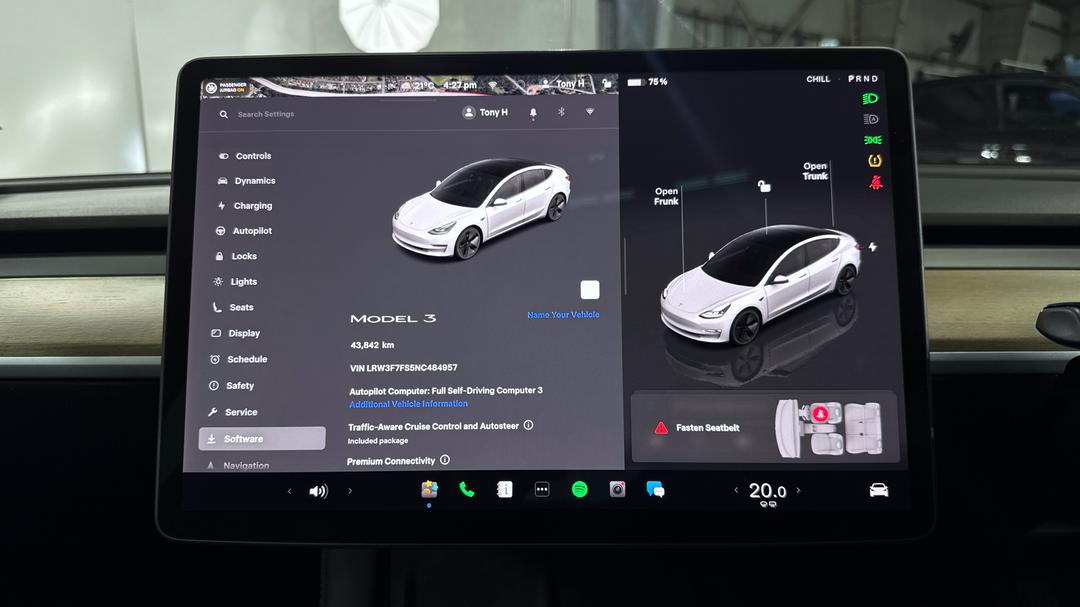This screenshot has width=1080, height=607.
Task: Tap the 21°C outside temperature
Action: [x=424, y=86]
